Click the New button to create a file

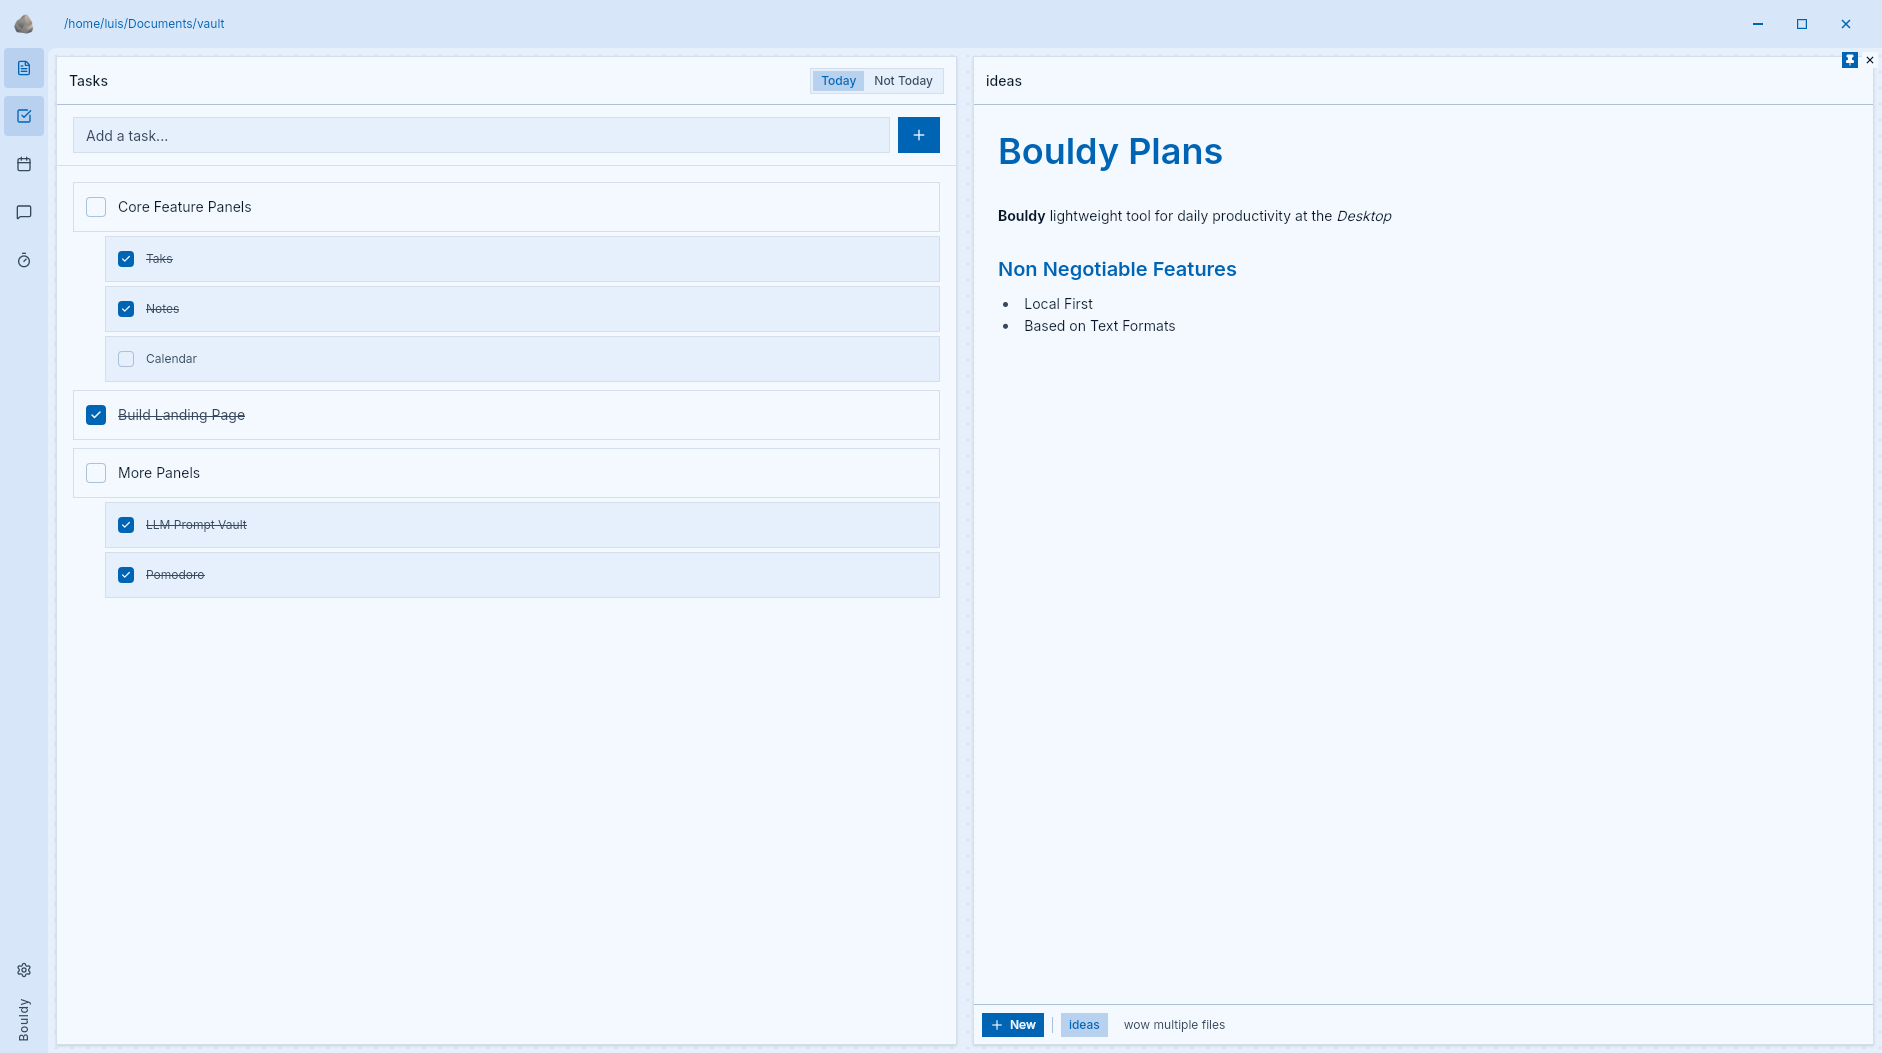[x=1012, y=1024]
